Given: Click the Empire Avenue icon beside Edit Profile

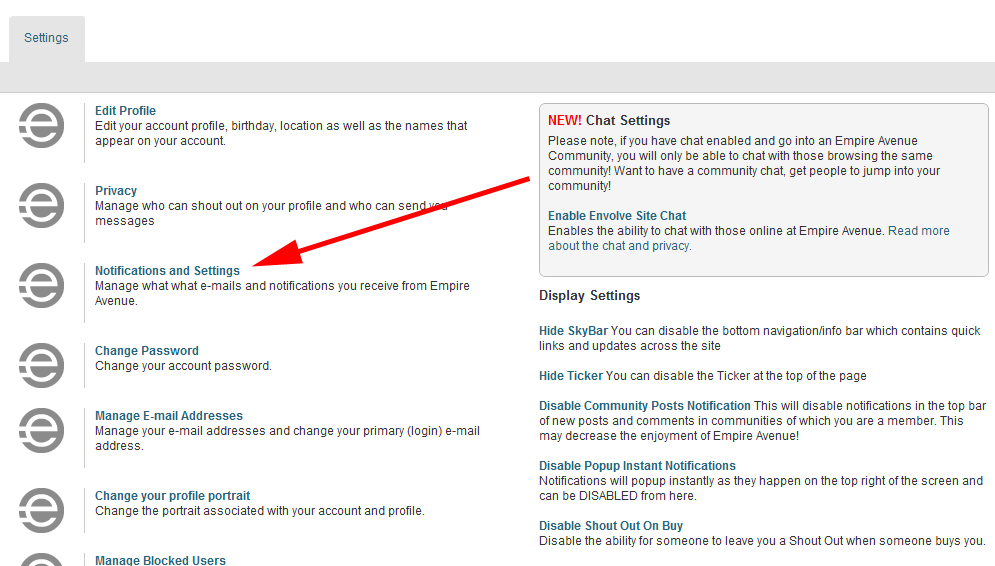Looking at the screenshot, I should click(x=41, y=126).
